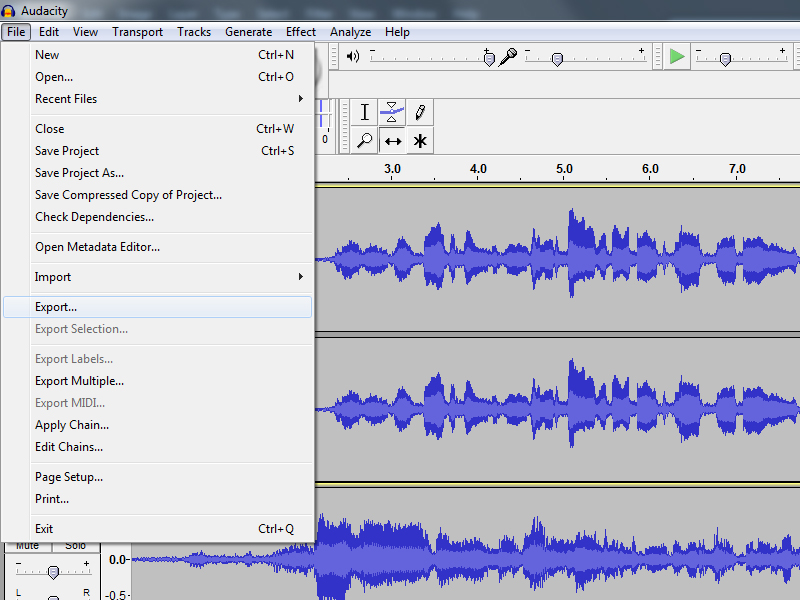Select Edit Chains... entry

click(158, 446)
